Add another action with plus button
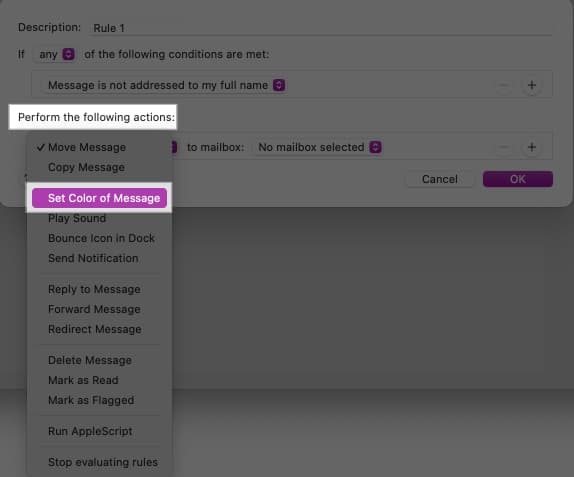The height and width of the screenshot is (477, 574). (532, 147)
